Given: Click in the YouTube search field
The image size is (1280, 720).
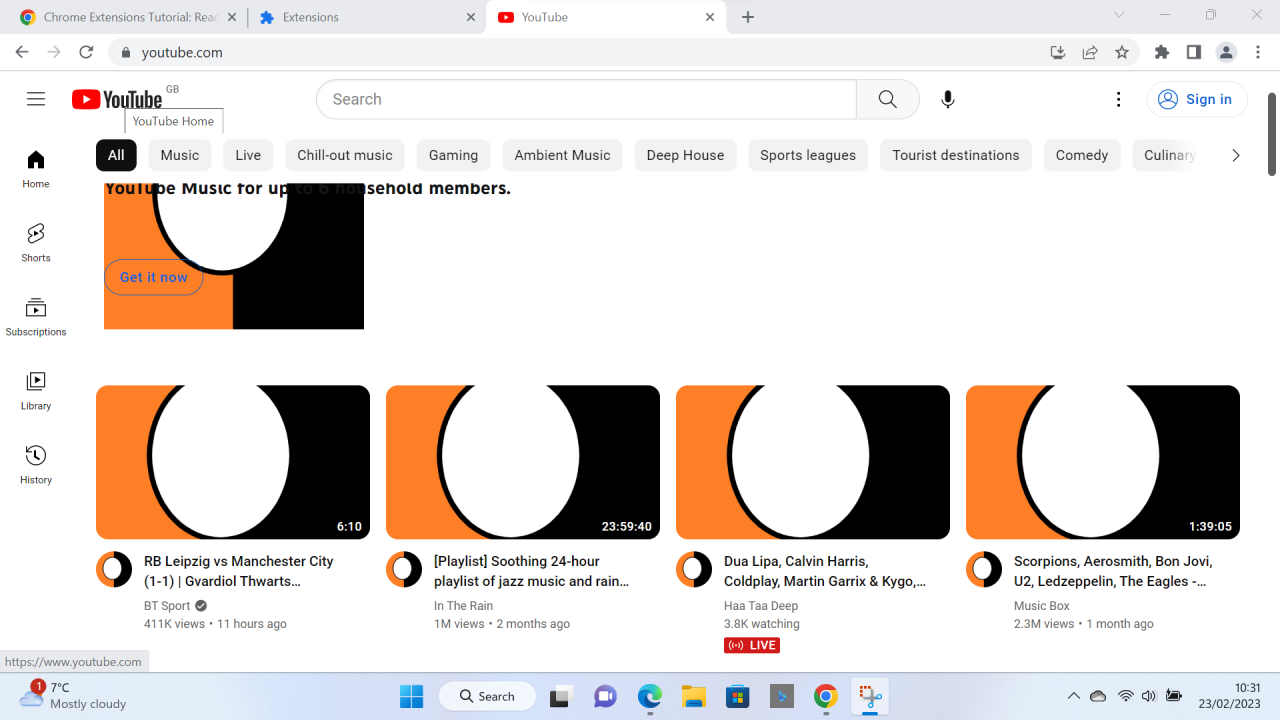Looking at the screenshot, I should (587, 99).
